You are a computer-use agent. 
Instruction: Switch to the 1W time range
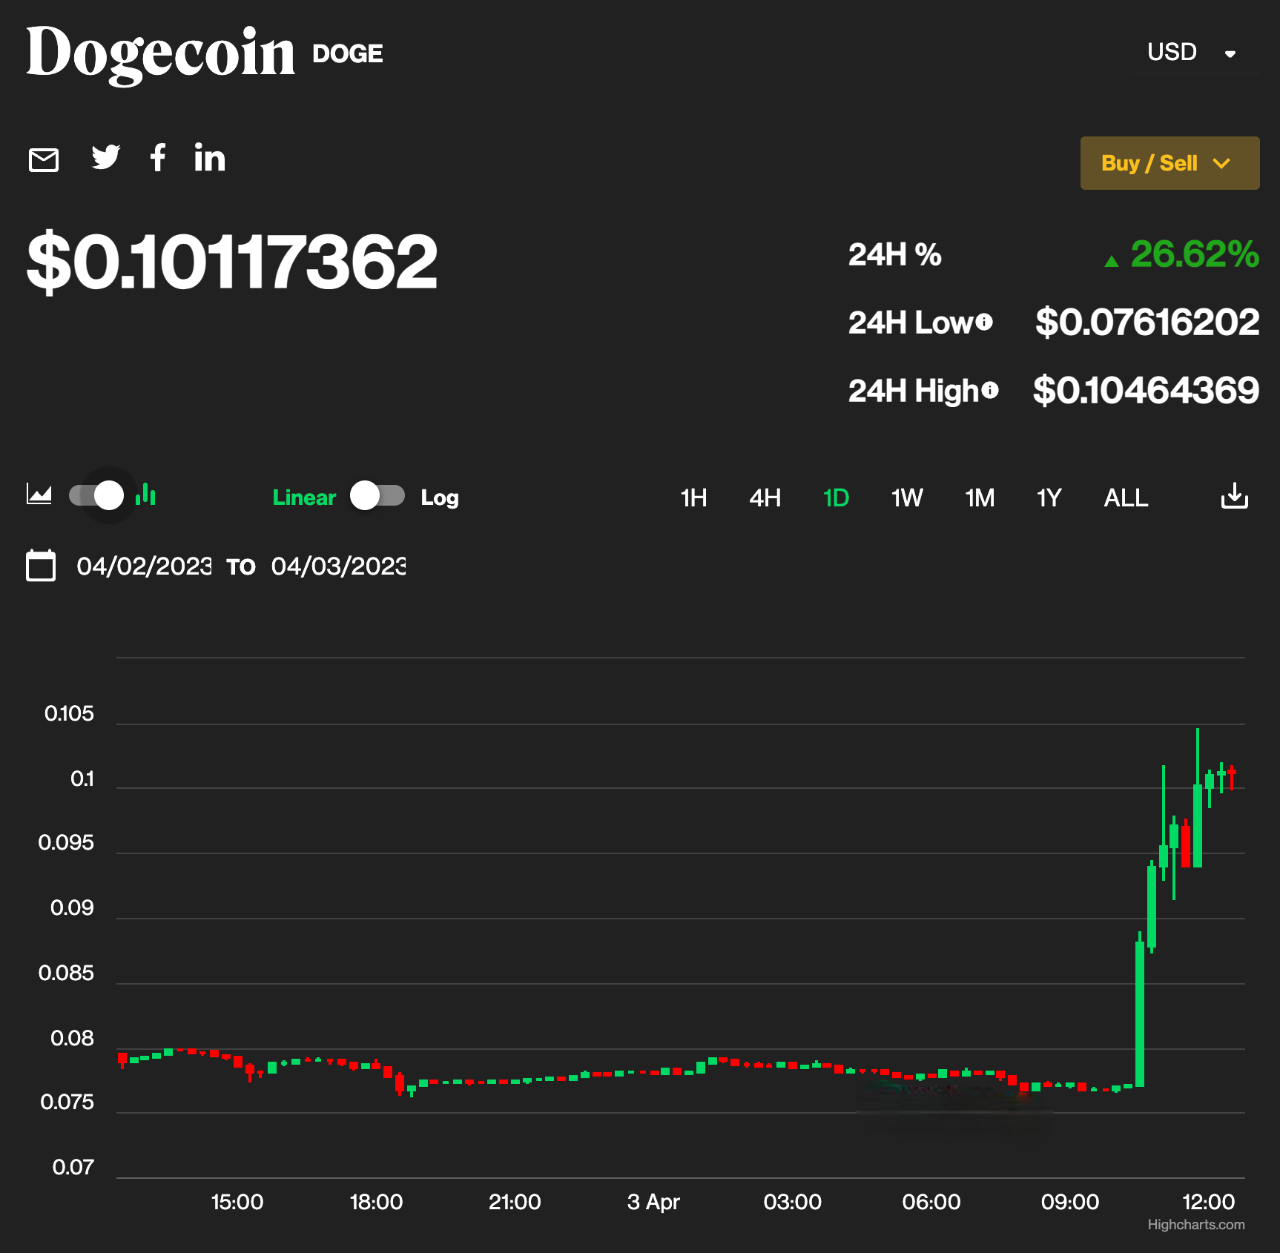(x=907, y=498)
